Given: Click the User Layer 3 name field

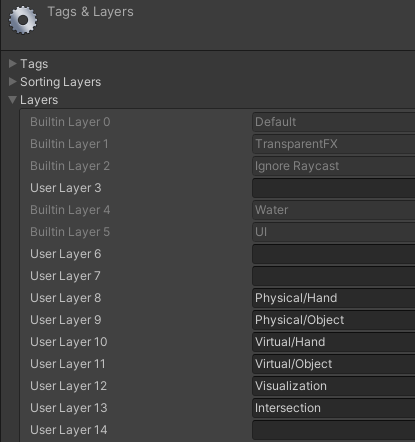Looking at the screenshot, I should click(x=333, y=188).
